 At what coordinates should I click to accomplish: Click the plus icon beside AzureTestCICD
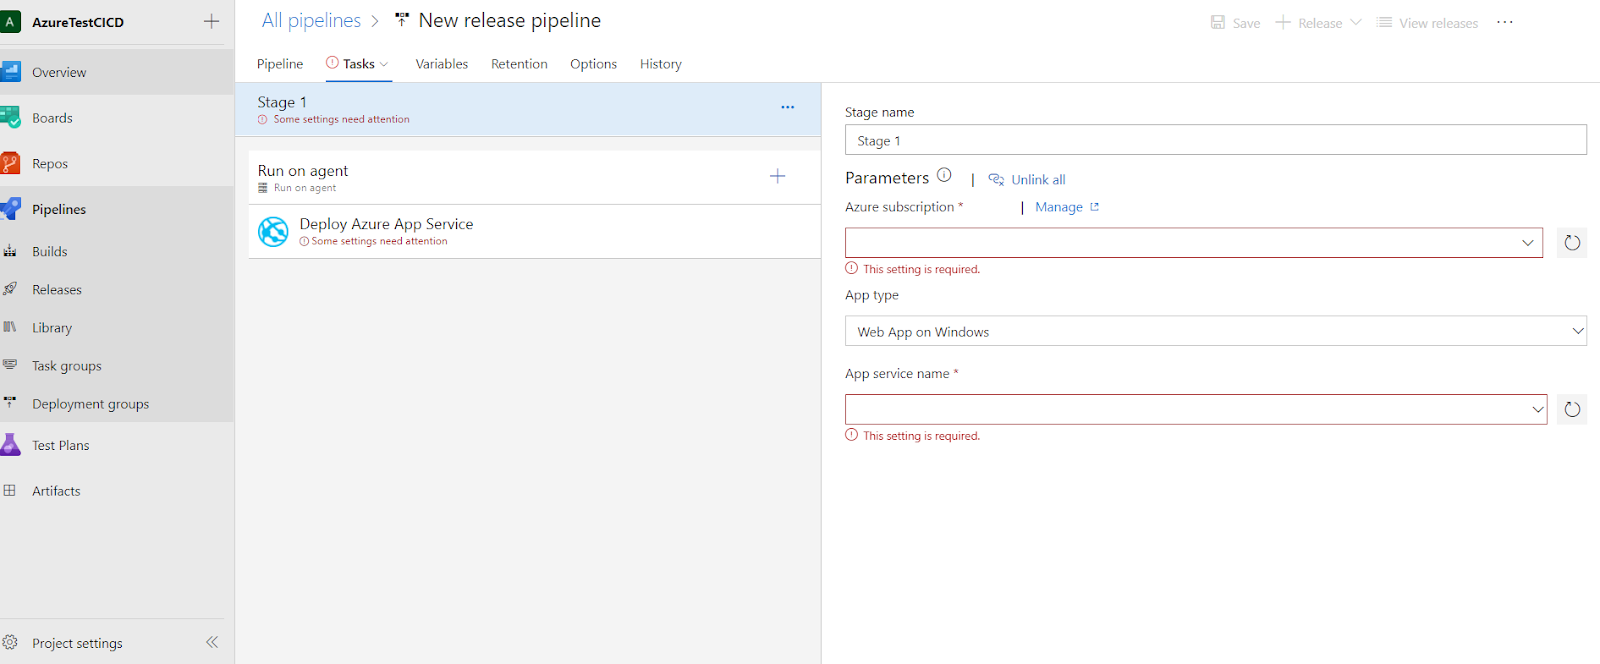211,21
